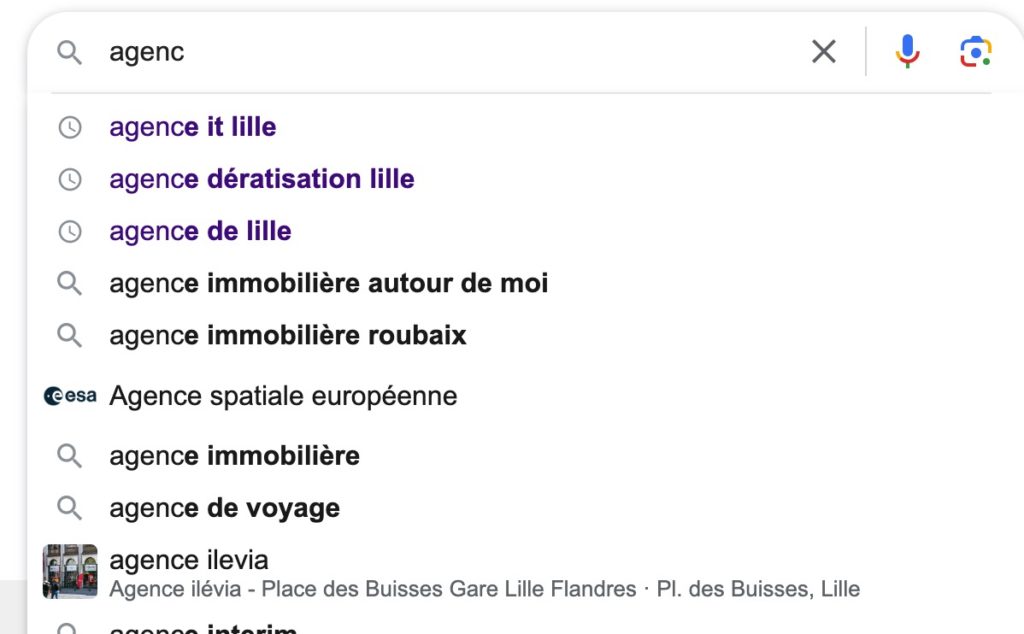Open 'Agence spatiale européenne' suggestion

(283, 395)
